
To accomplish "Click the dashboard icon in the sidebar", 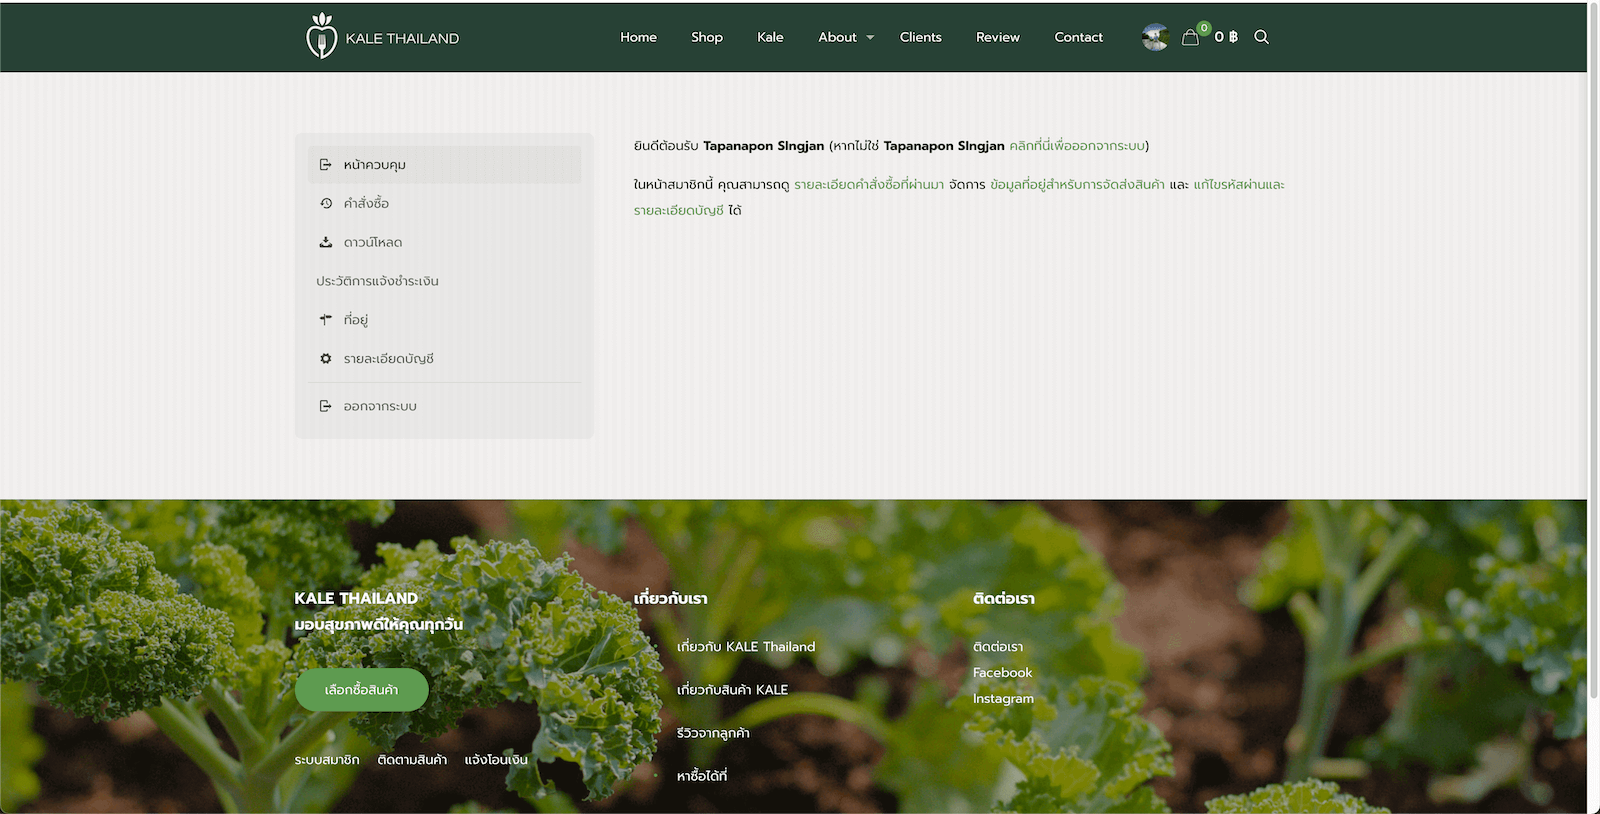I will point(325,165).
